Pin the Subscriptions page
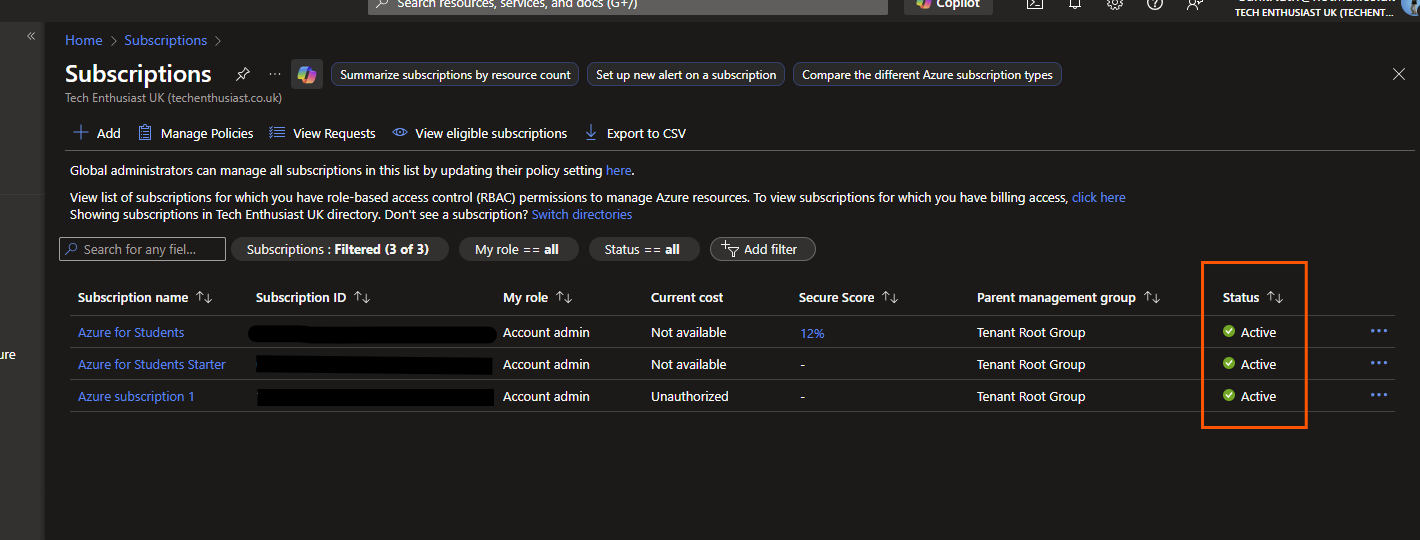The width and height of the screenshot is (1420, 540). coord(242,75)
